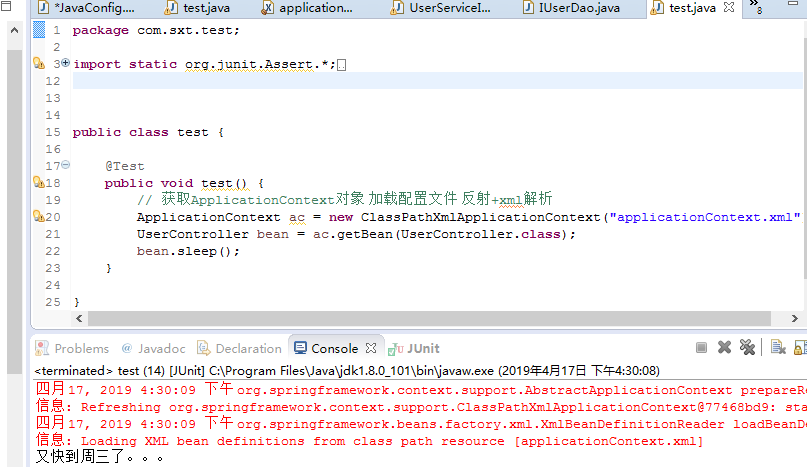This screenshot has height=467, width=807.
Task: Open the Declaration view tab
Action: pos(240,349)
